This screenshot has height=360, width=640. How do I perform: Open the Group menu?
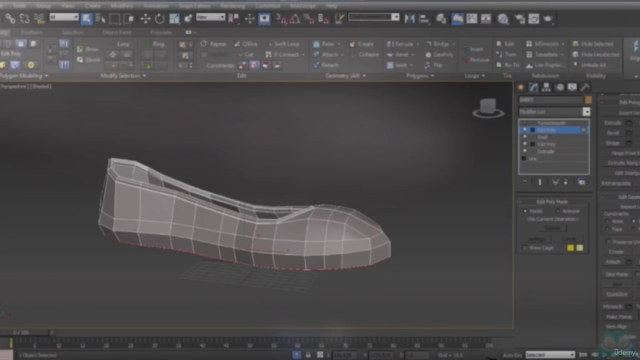[x=43, y=6]
